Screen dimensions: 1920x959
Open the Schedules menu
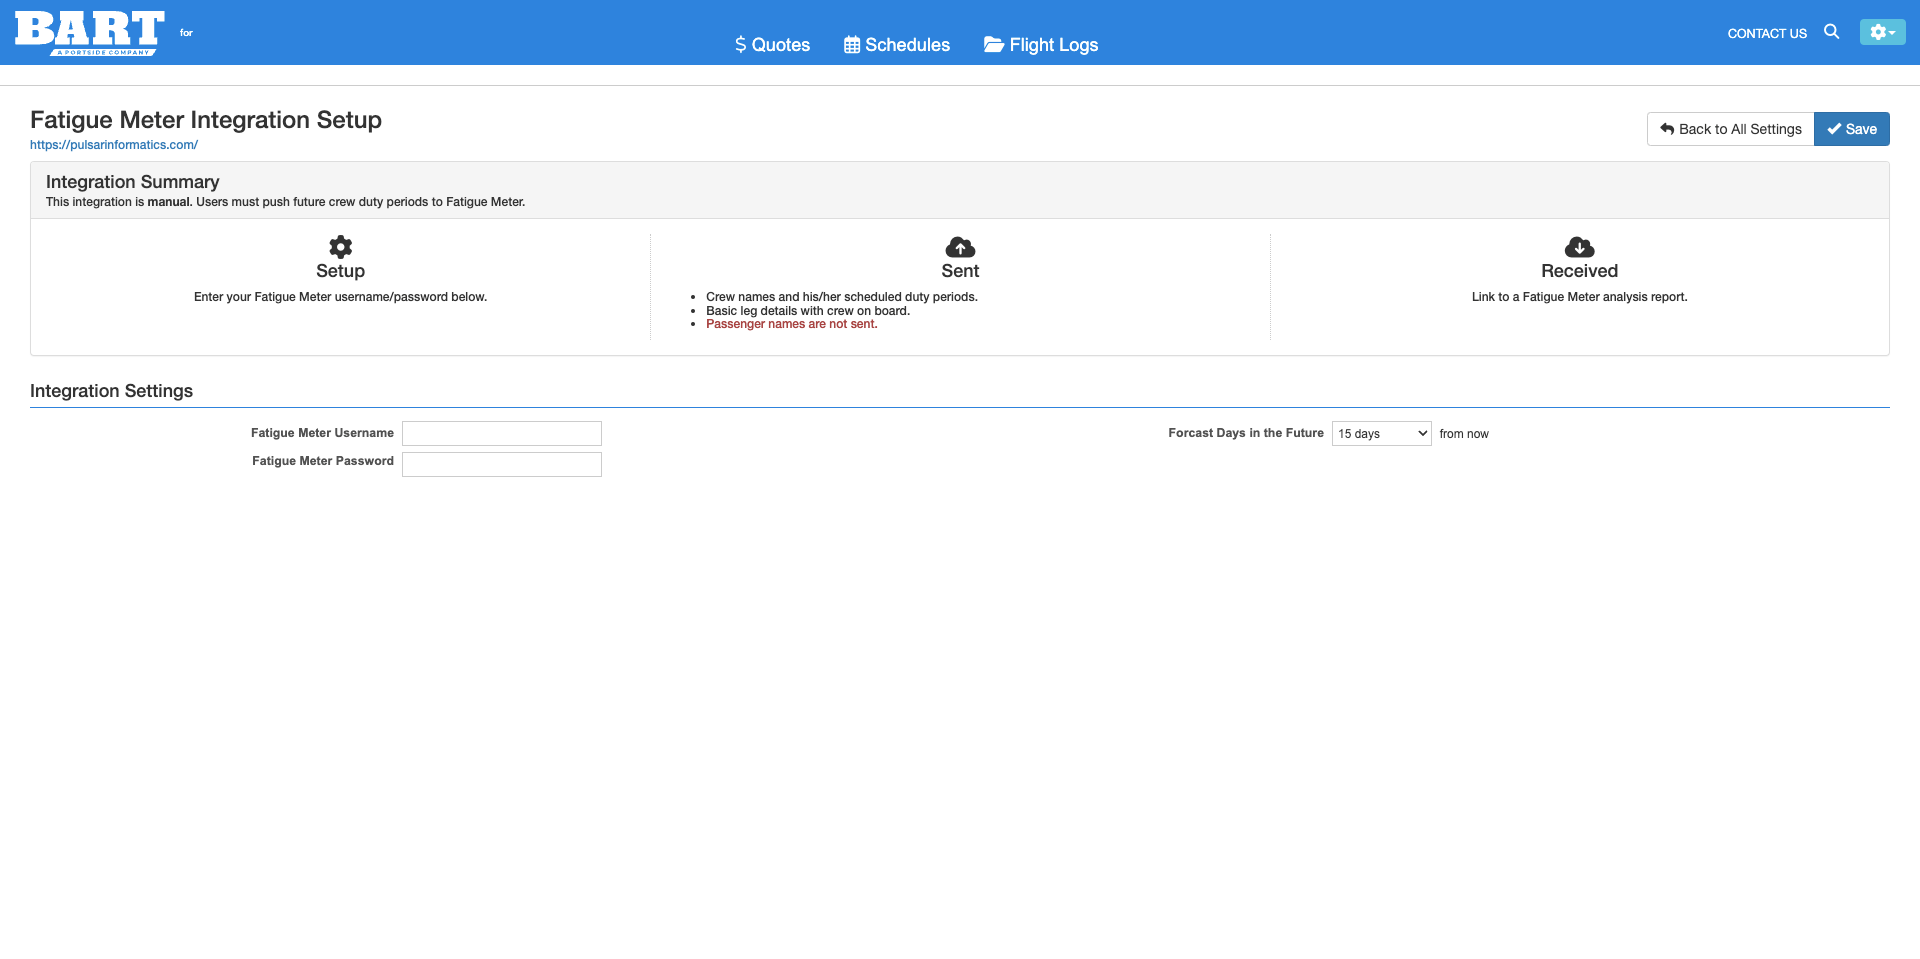pos(897,45)
